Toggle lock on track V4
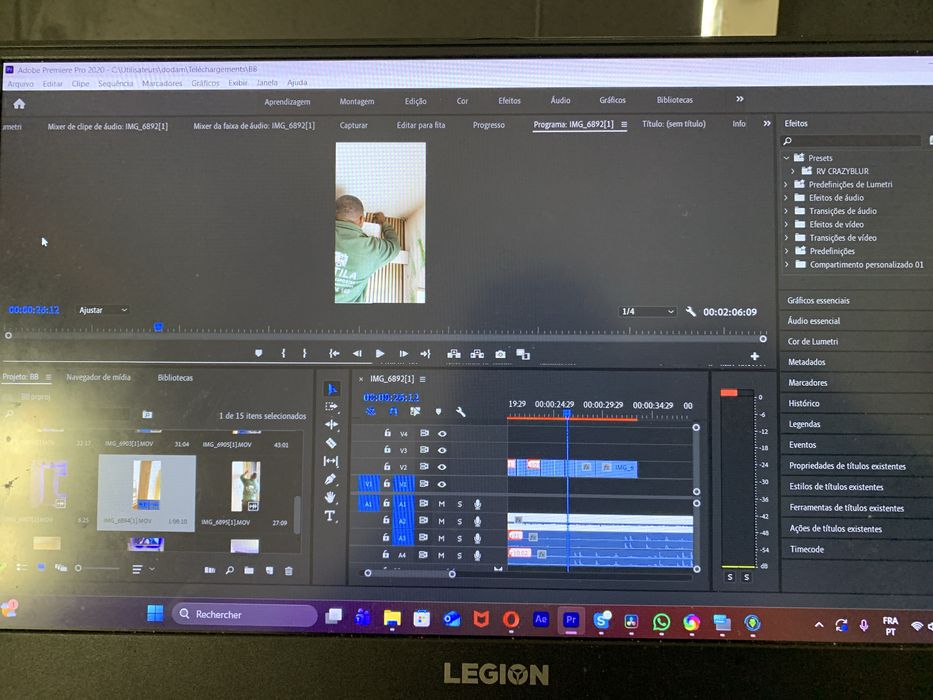Image resolution: width=933 pixels, height=700 pixels. (x=387, y=433)
